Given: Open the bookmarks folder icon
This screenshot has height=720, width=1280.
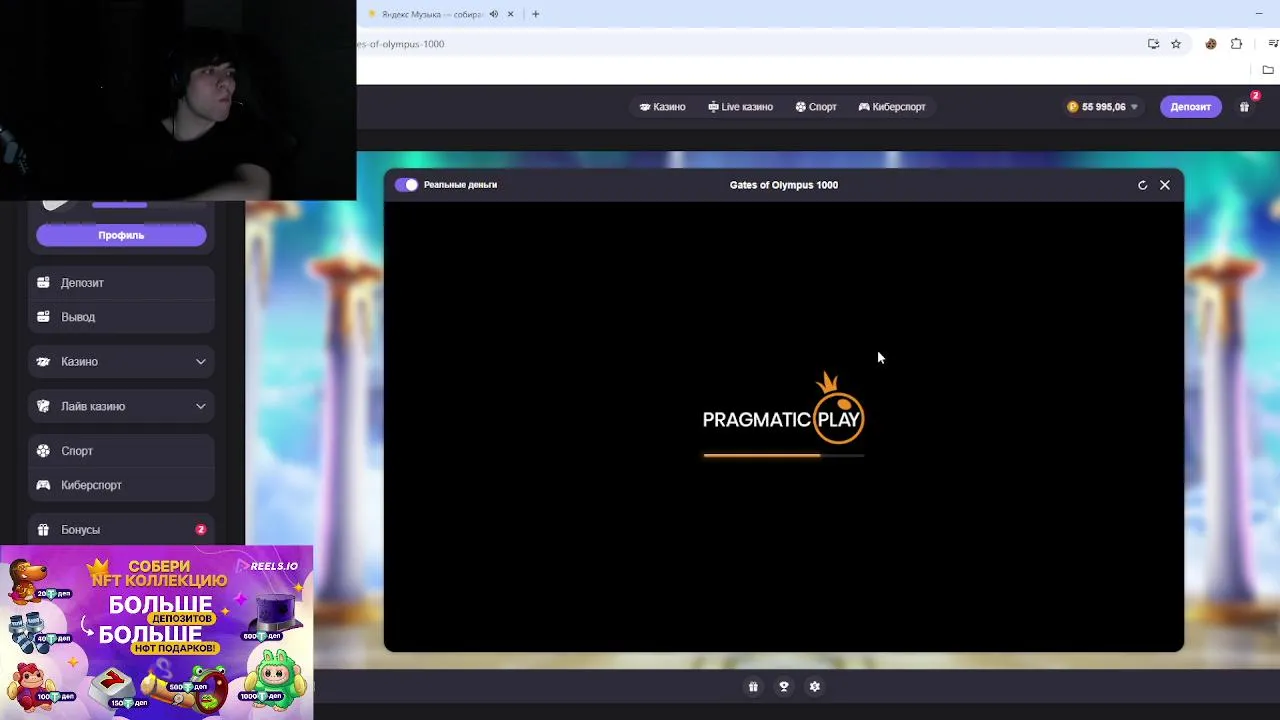Looking at the screenshot, I should [x=1268, y=70].
